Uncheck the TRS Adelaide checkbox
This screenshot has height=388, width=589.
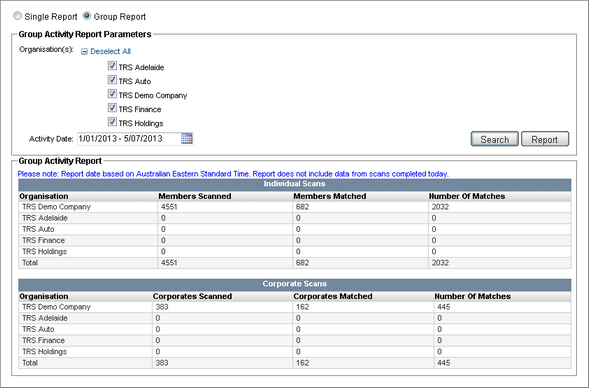coord(112,66)
